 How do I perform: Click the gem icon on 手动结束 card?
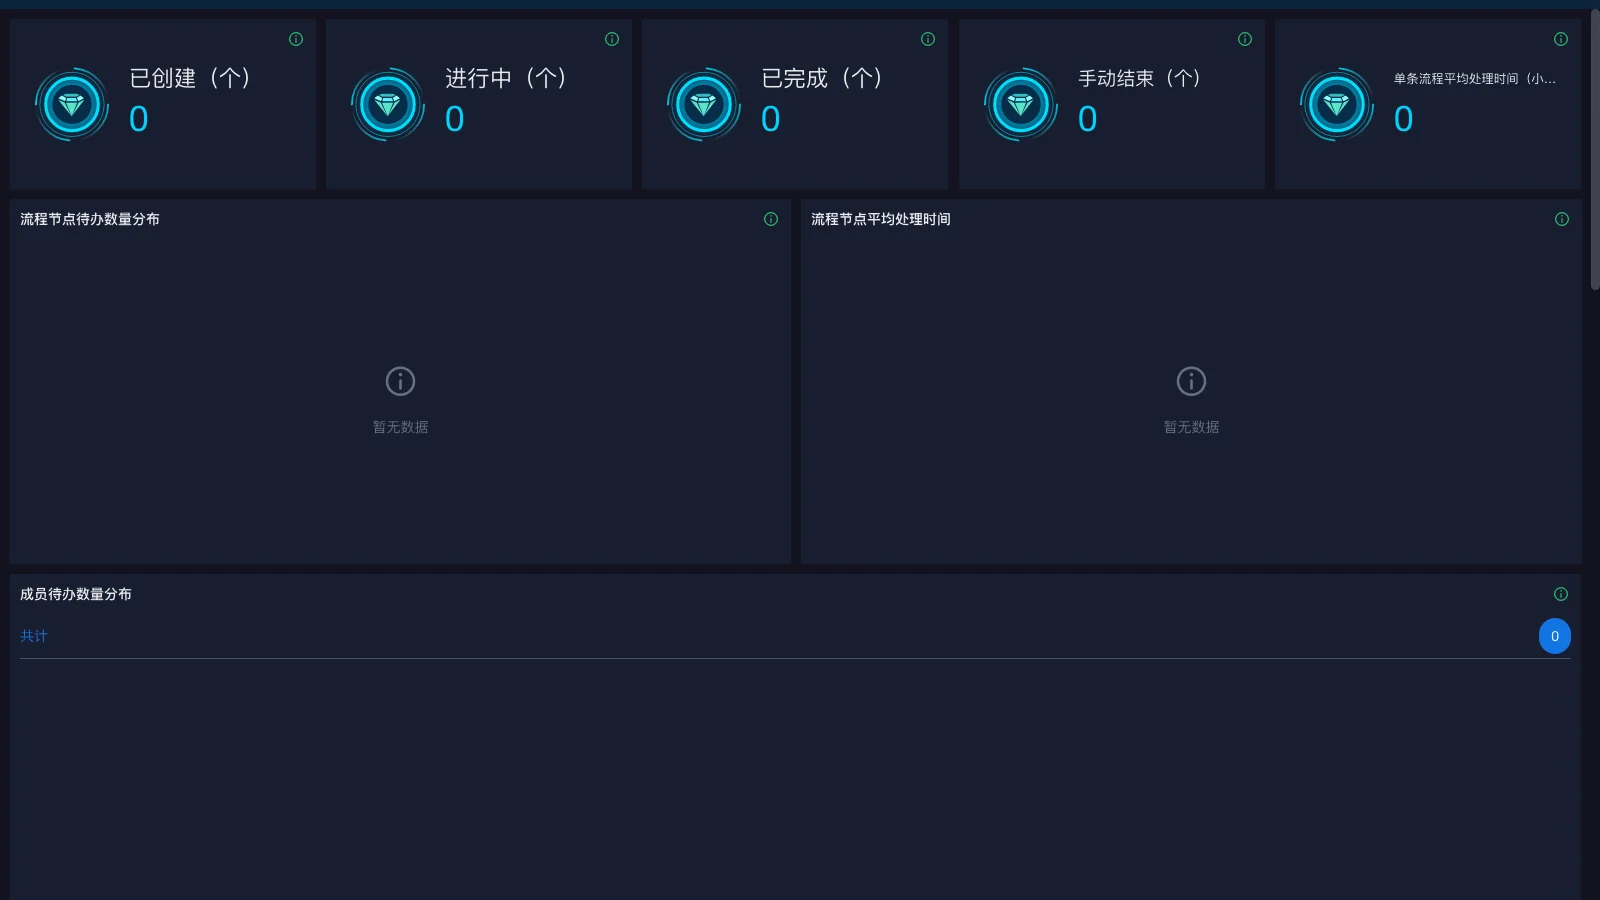(1020, 103)
